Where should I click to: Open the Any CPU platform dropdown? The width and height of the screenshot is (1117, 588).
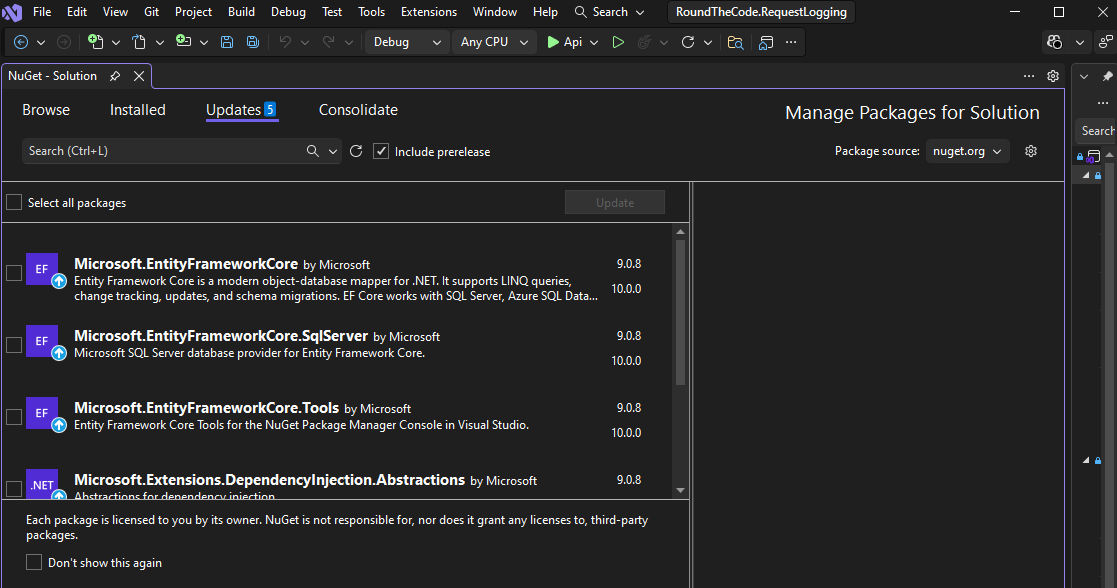pos(496,42)
